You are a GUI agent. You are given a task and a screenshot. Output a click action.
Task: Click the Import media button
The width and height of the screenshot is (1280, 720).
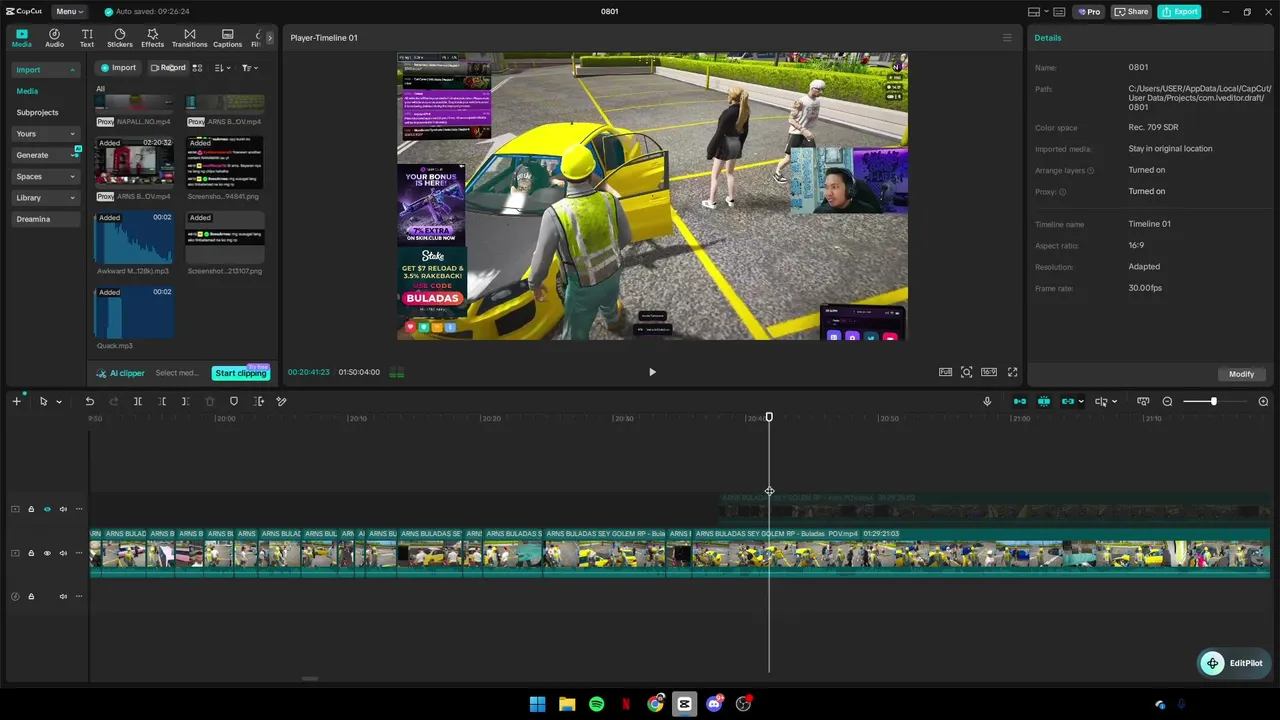118,68
